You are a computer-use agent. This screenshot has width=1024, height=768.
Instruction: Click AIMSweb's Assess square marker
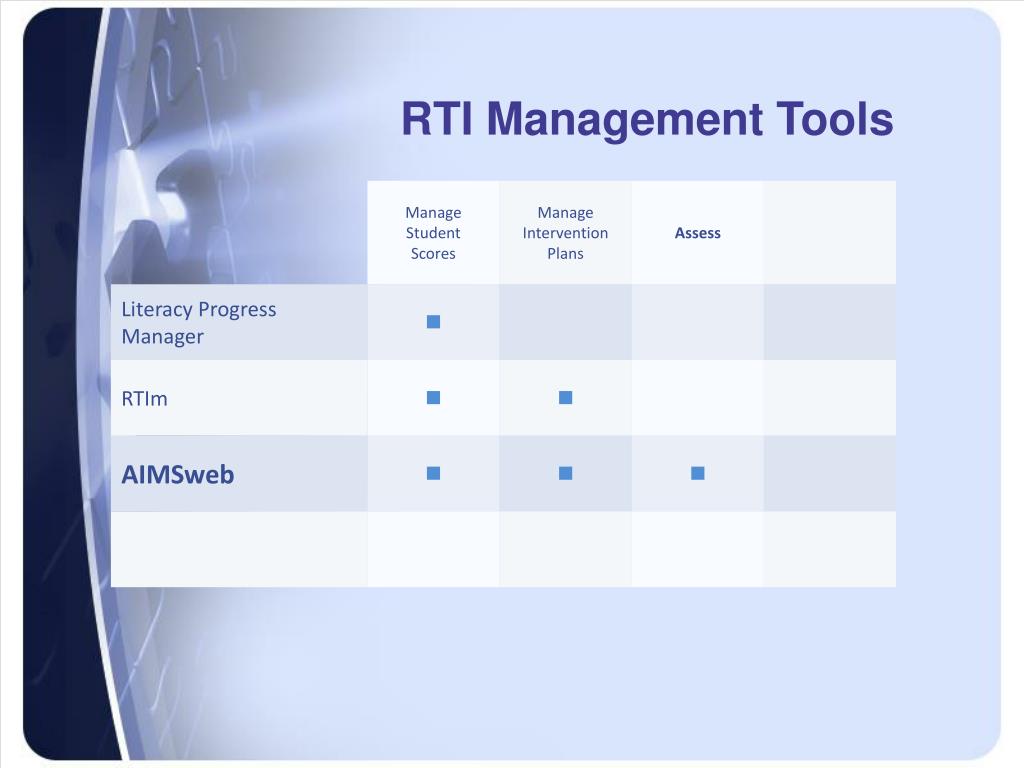pos(697,473)
